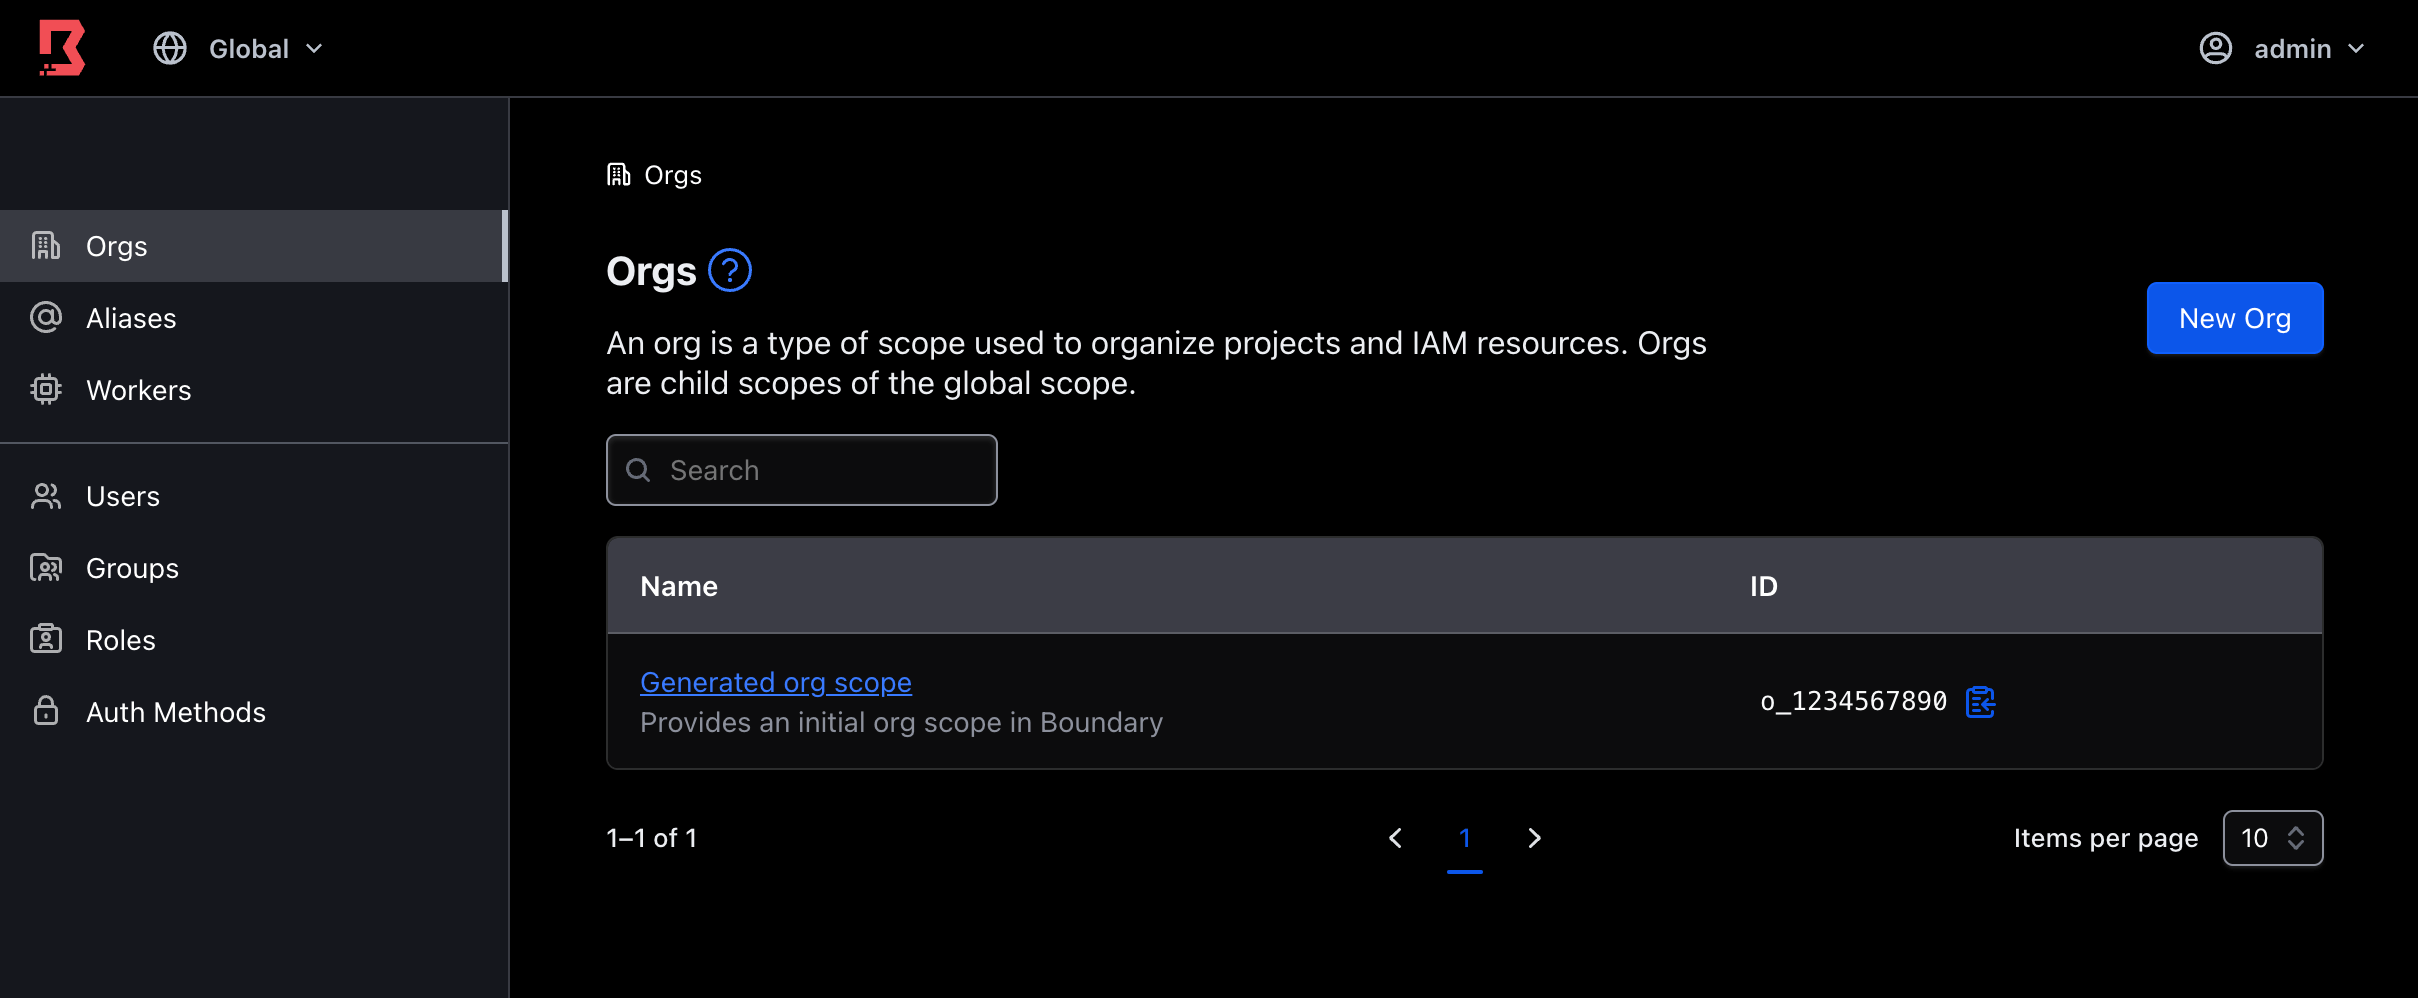Open Workers in the sidebar
Viewport: 2418px width, 998px height.
click(x=254, y=390)
